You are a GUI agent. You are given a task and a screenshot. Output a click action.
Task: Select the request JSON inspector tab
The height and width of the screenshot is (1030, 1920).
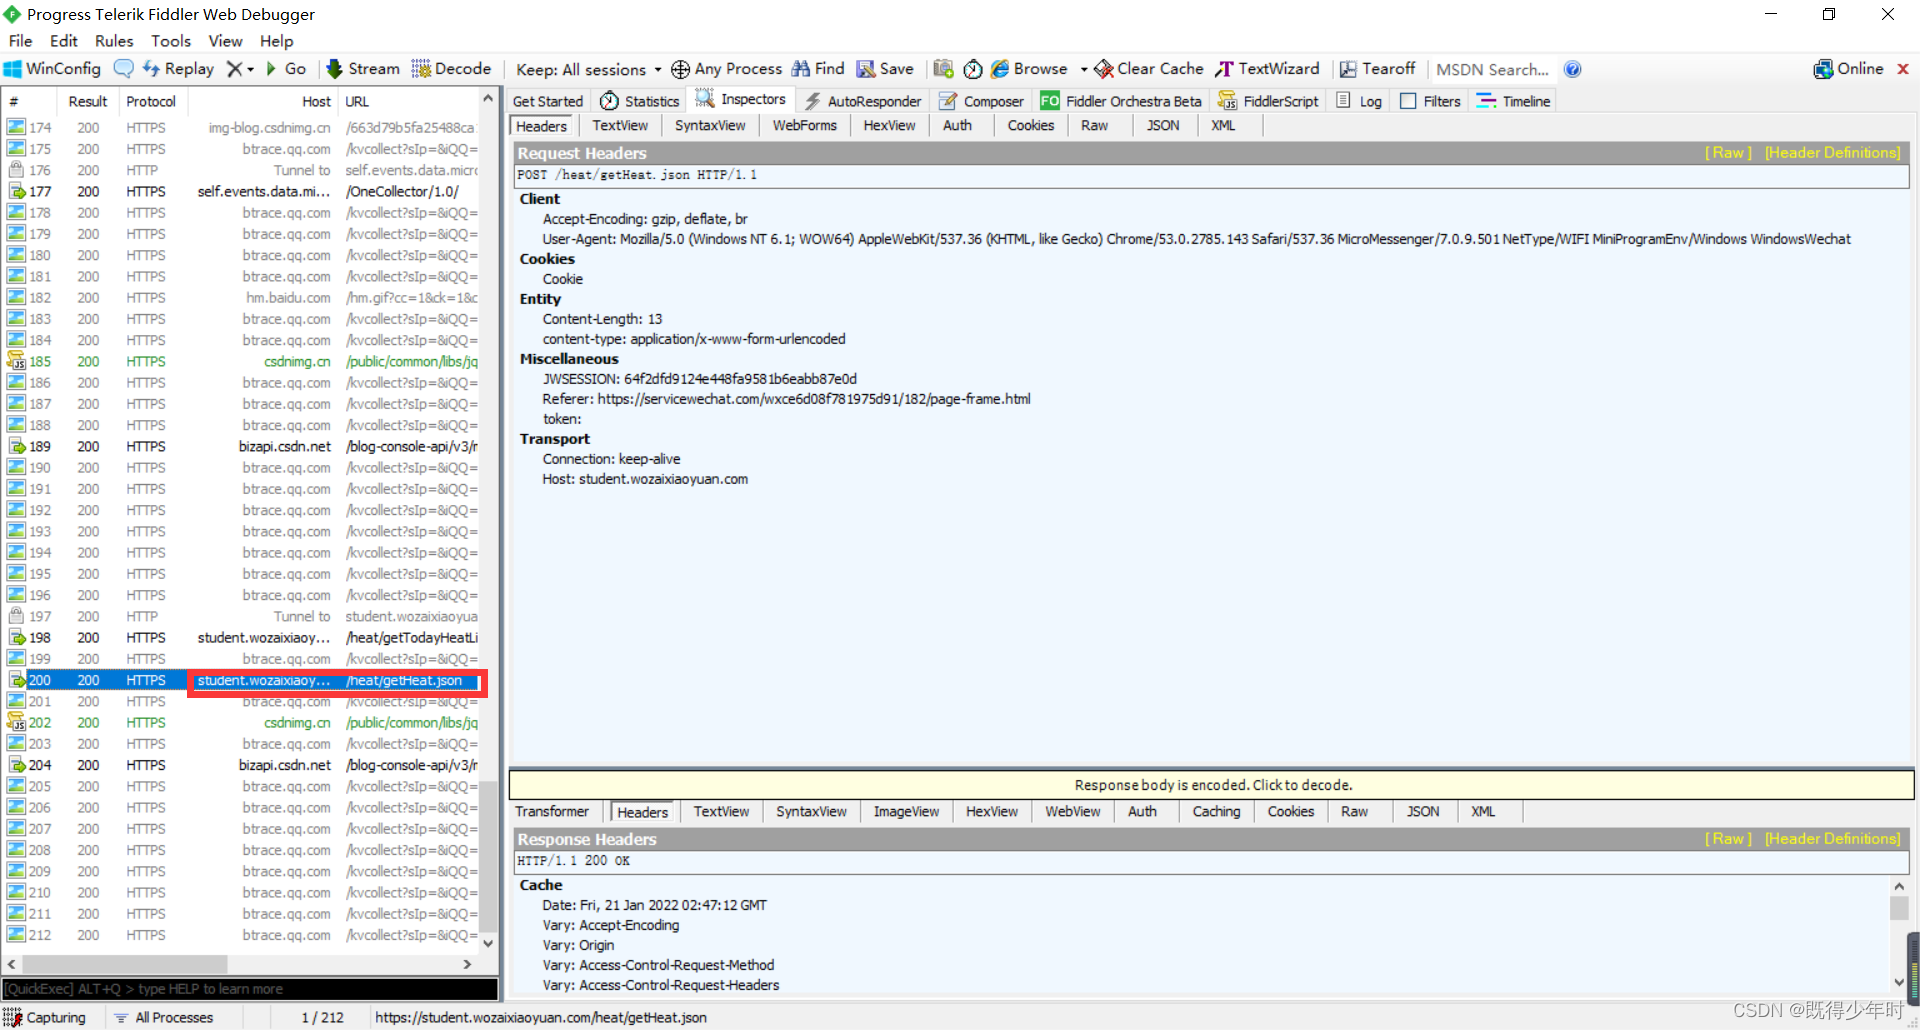pyautogui.click(x=1163, y=126)
